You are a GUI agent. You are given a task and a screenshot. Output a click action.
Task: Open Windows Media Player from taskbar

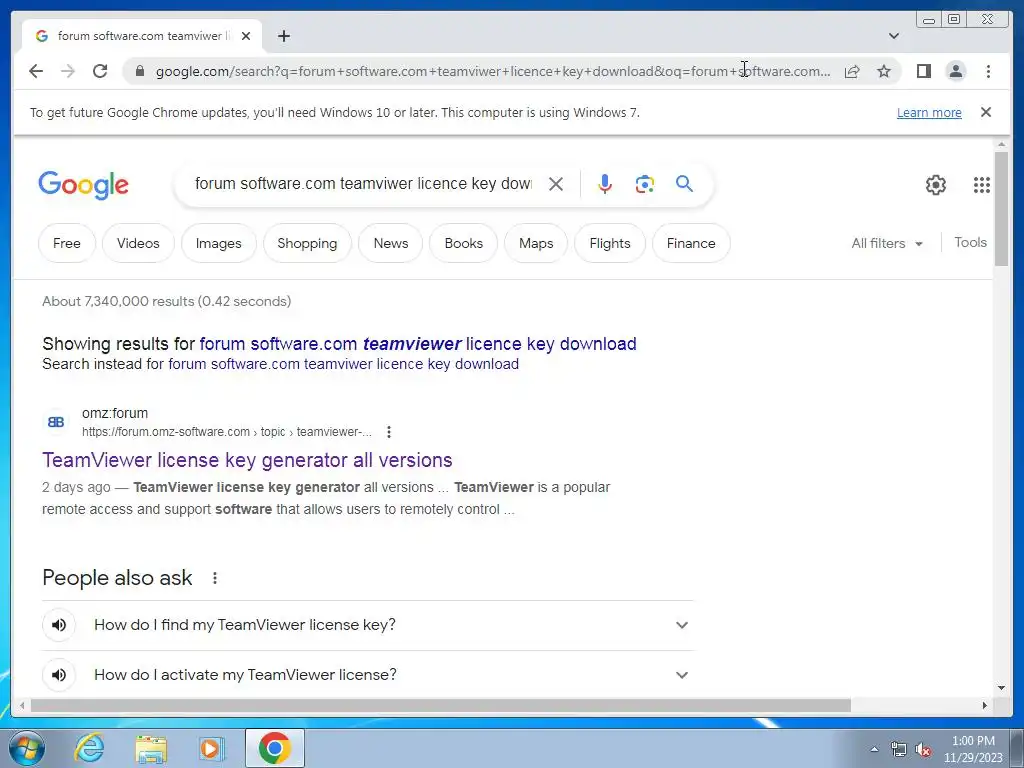211,748
